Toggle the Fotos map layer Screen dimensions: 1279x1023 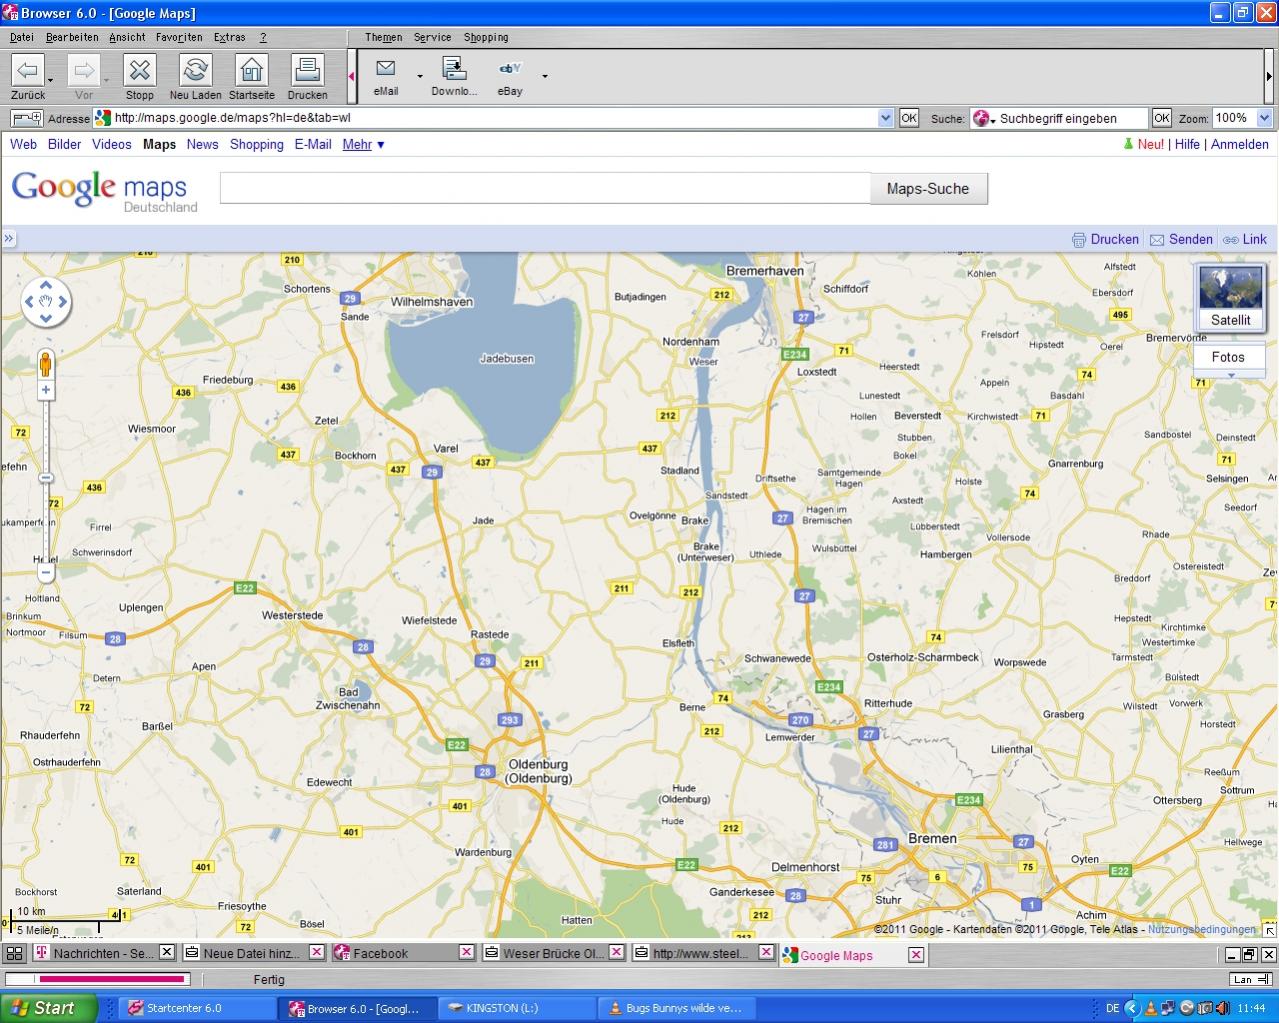[1228, 357]
